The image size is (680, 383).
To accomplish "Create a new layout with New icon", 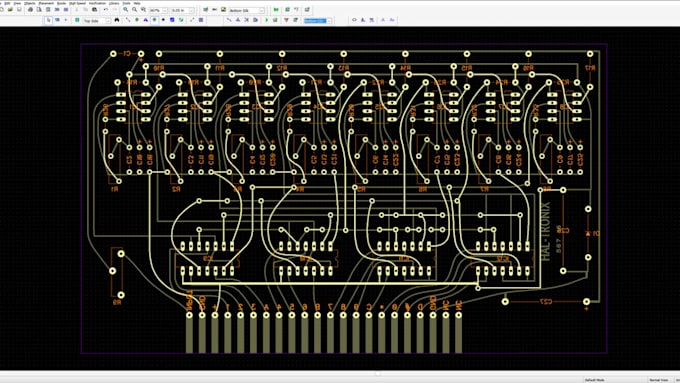I will point(2,10).
